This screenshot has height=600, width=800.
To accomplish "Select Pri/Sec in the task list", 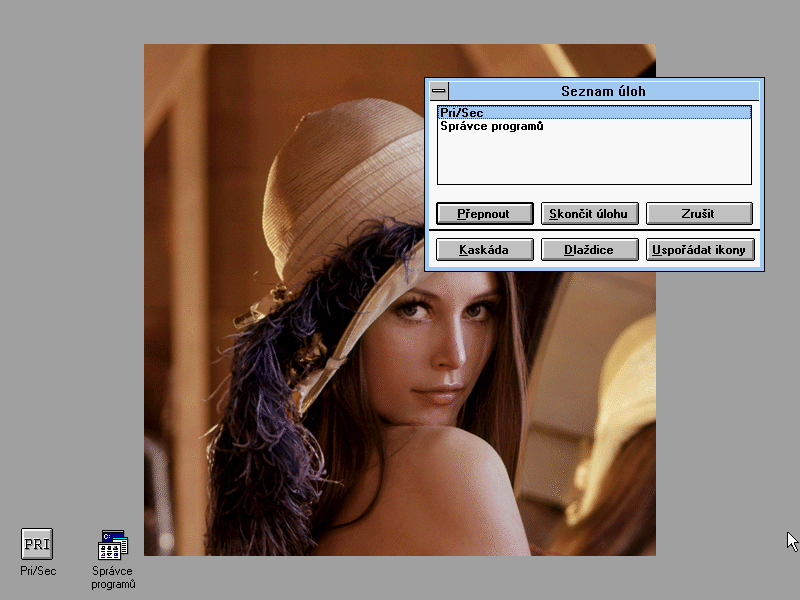I will point(594,113).
